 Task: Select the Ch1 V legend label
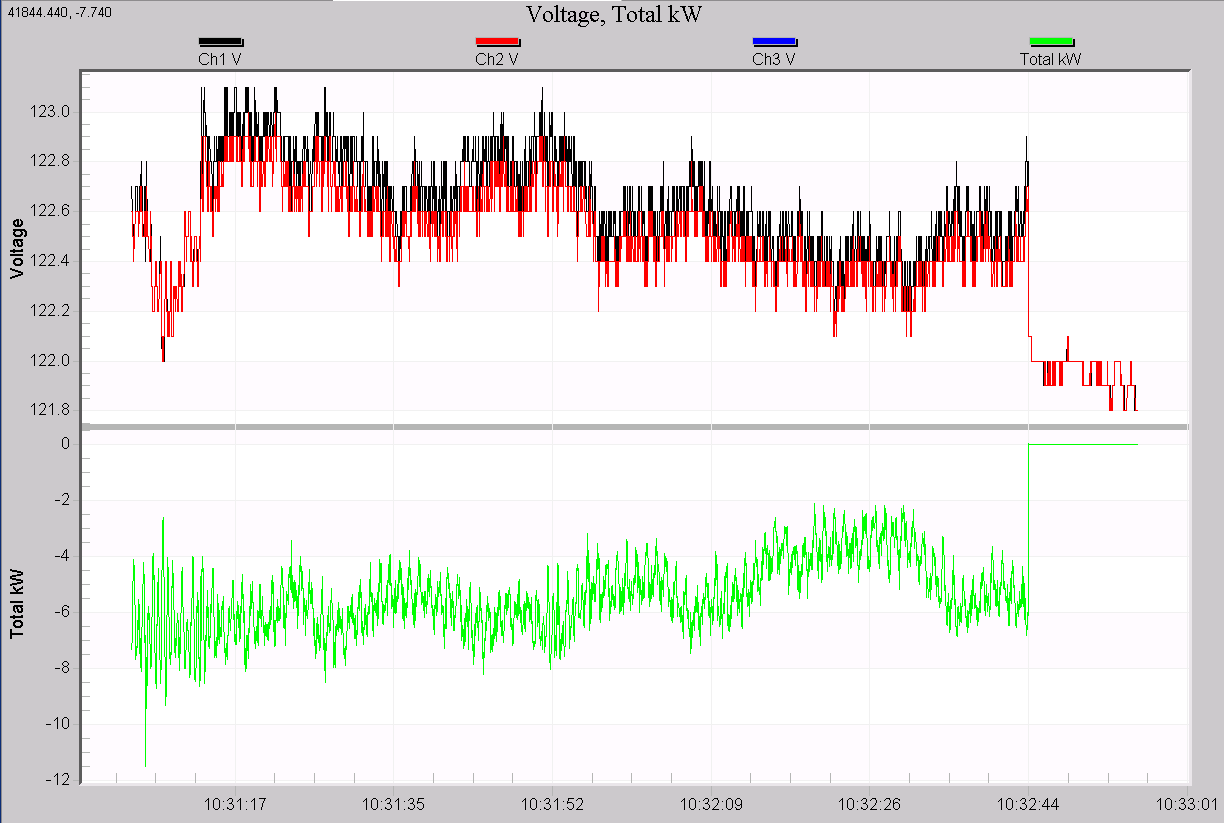pyautogui.click(x=222, y=58)
